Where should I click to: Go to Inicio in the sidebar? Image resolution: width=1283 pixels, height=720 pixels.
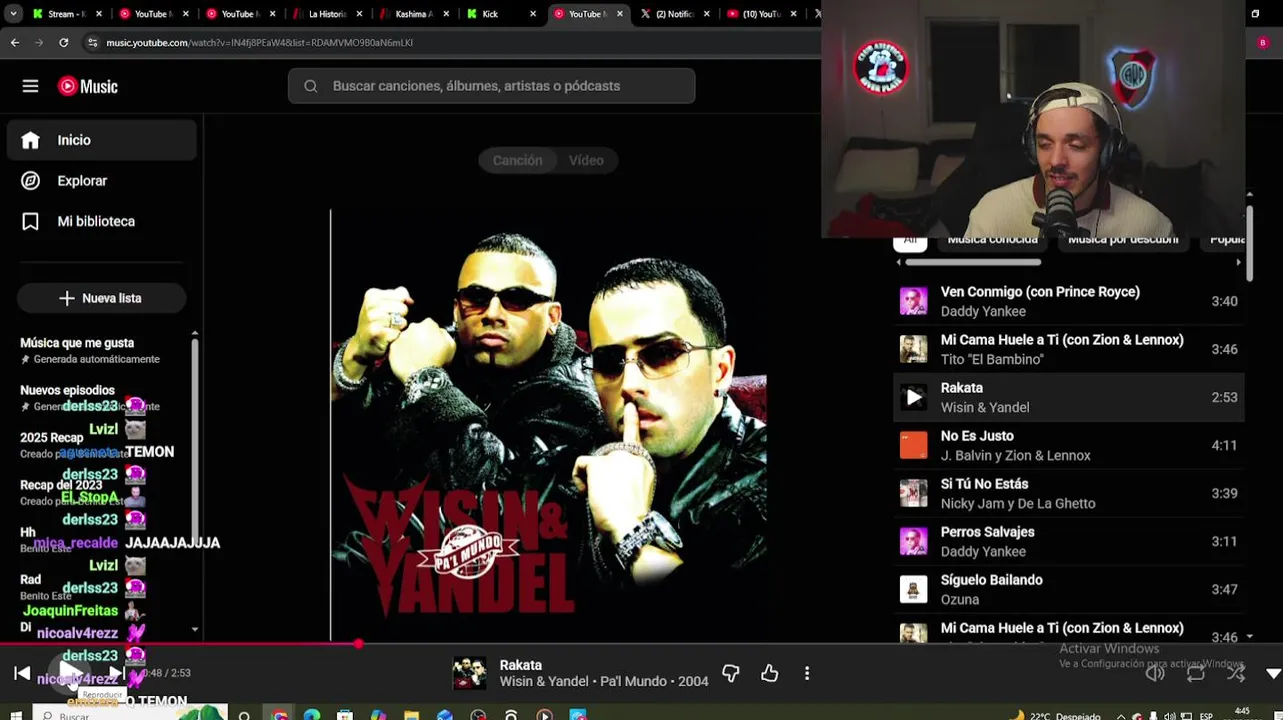tap(101, 140)
